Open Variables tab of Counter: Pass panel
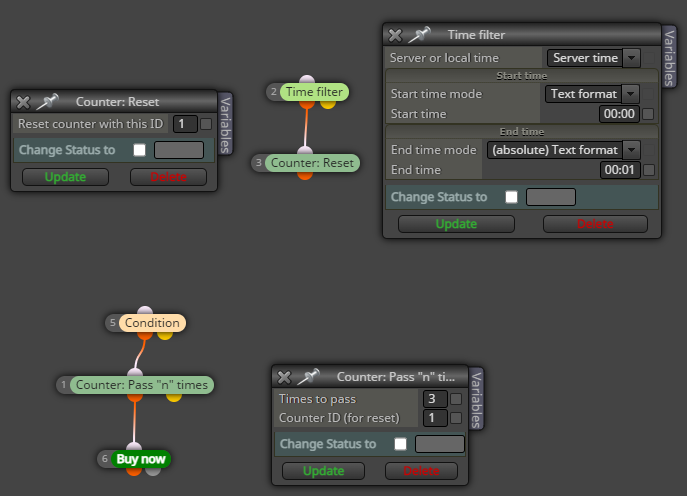Viewport: 687px width, 496px height. pos(477,399)
